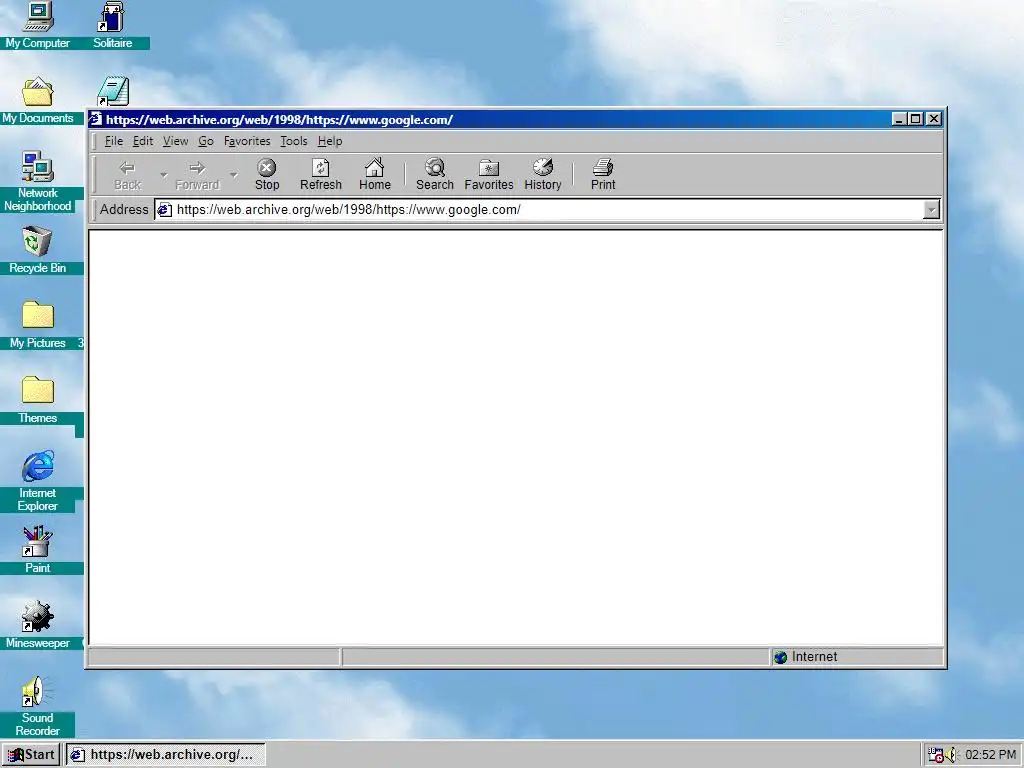Maximize the Internet Explorer window
The image size is (1024, 768).
(916, 119)
